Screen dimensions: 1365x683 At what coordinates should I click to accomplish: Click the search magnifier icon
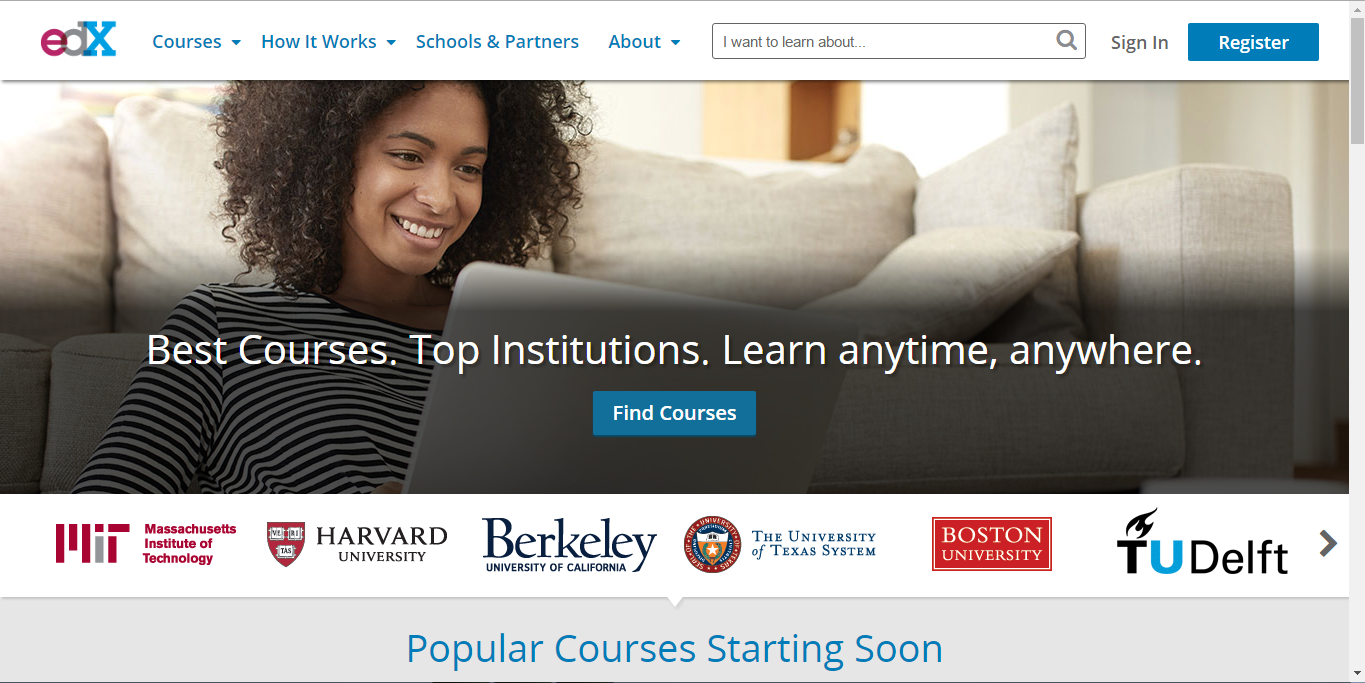click(1067, 41)
